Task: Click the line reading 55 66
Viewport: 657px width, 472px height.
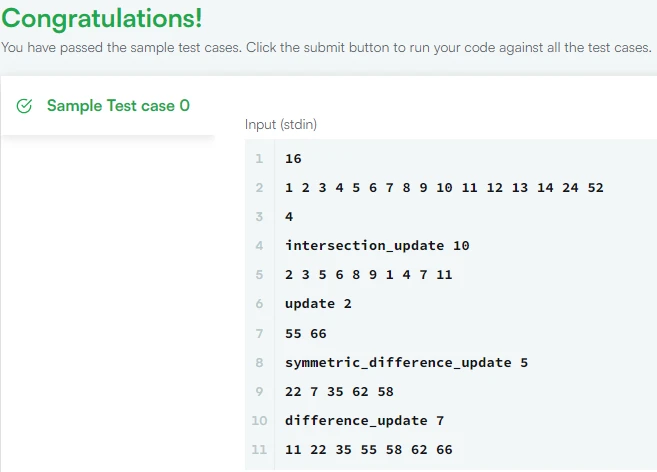Action: point(306,333)
